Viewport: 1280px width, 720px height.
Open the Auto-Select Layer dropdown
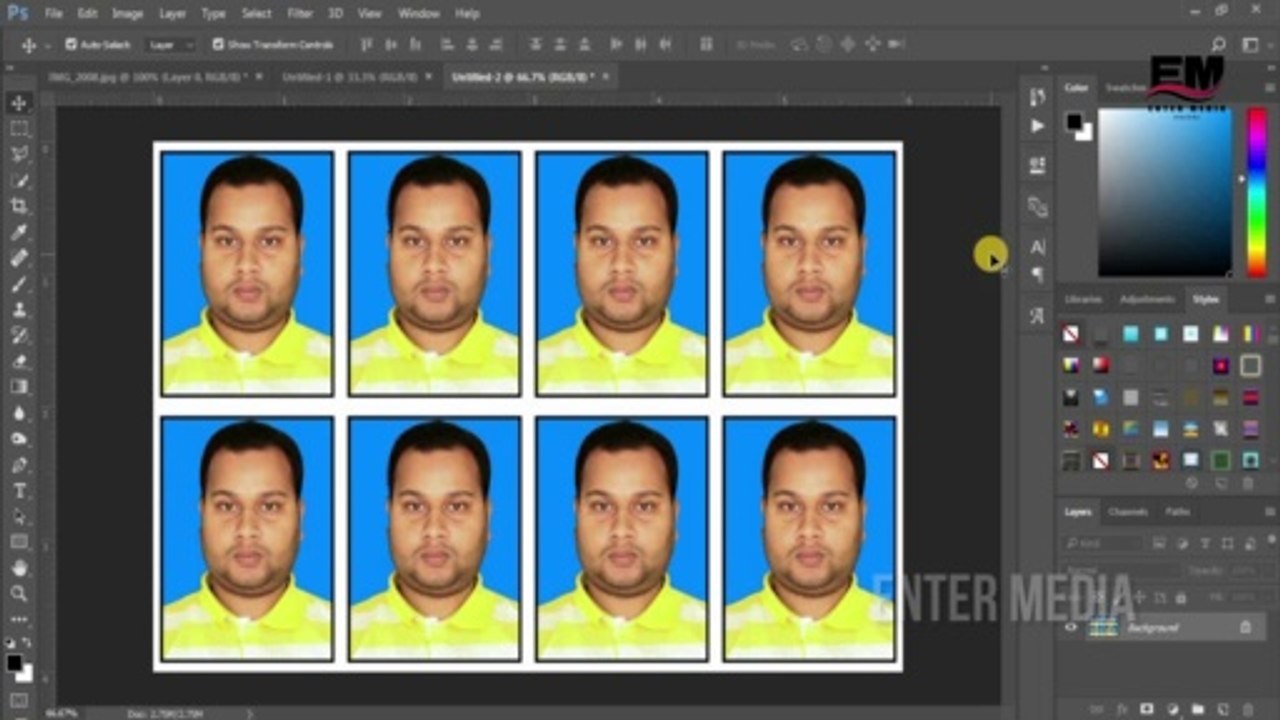[170, 45]
